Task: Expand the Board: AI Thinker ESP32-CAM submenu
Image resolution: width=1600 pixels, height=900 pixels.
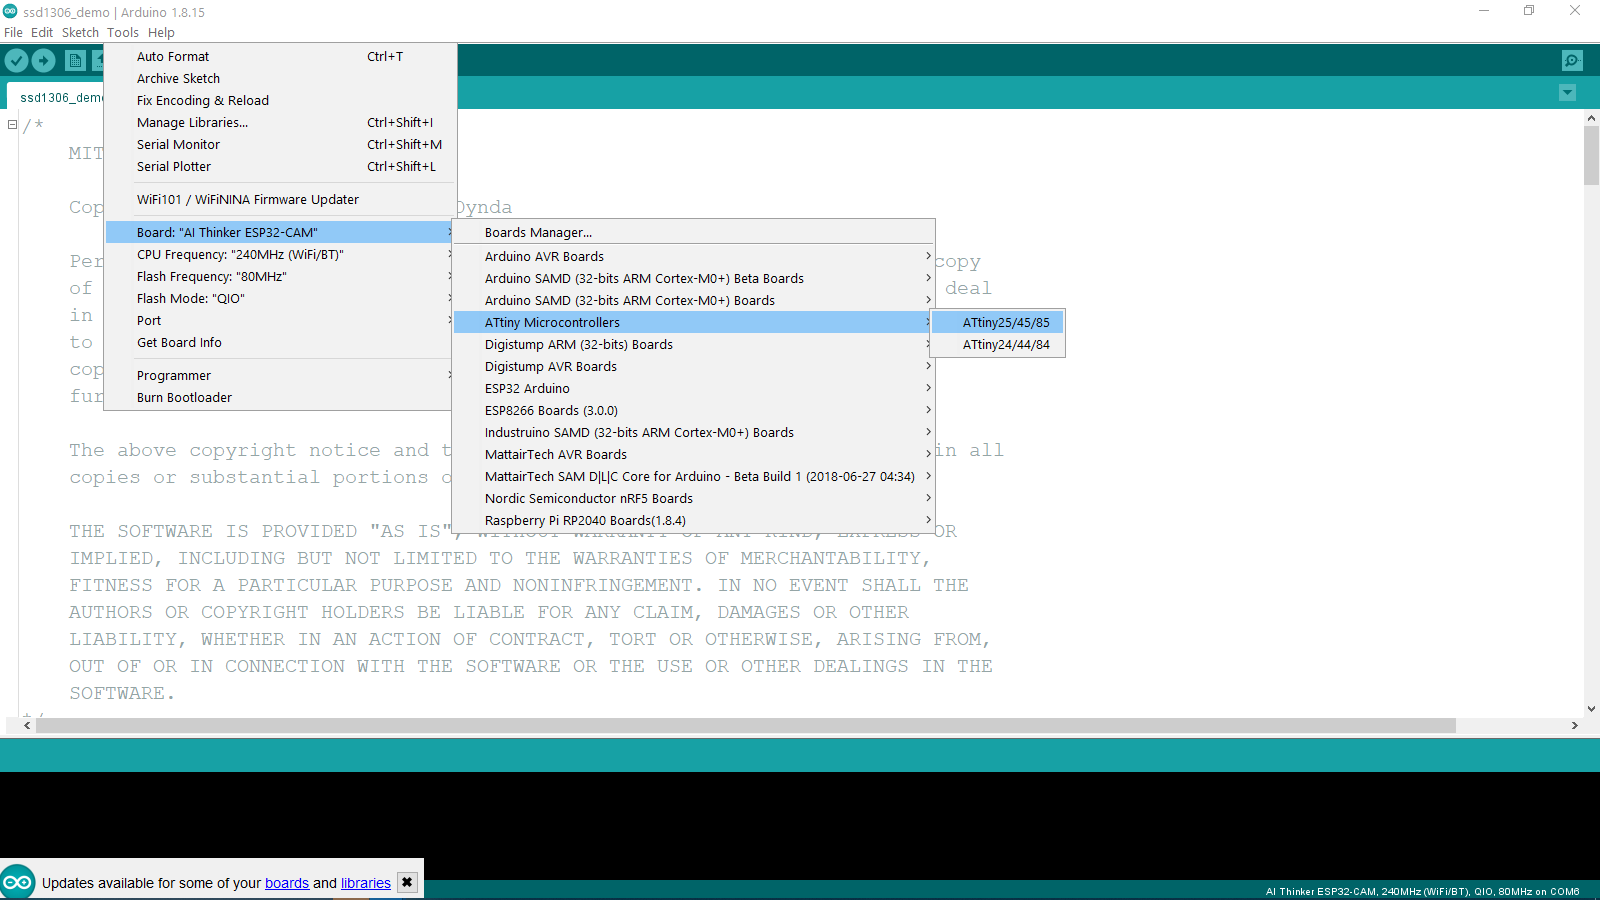Action: click(280, 233)
